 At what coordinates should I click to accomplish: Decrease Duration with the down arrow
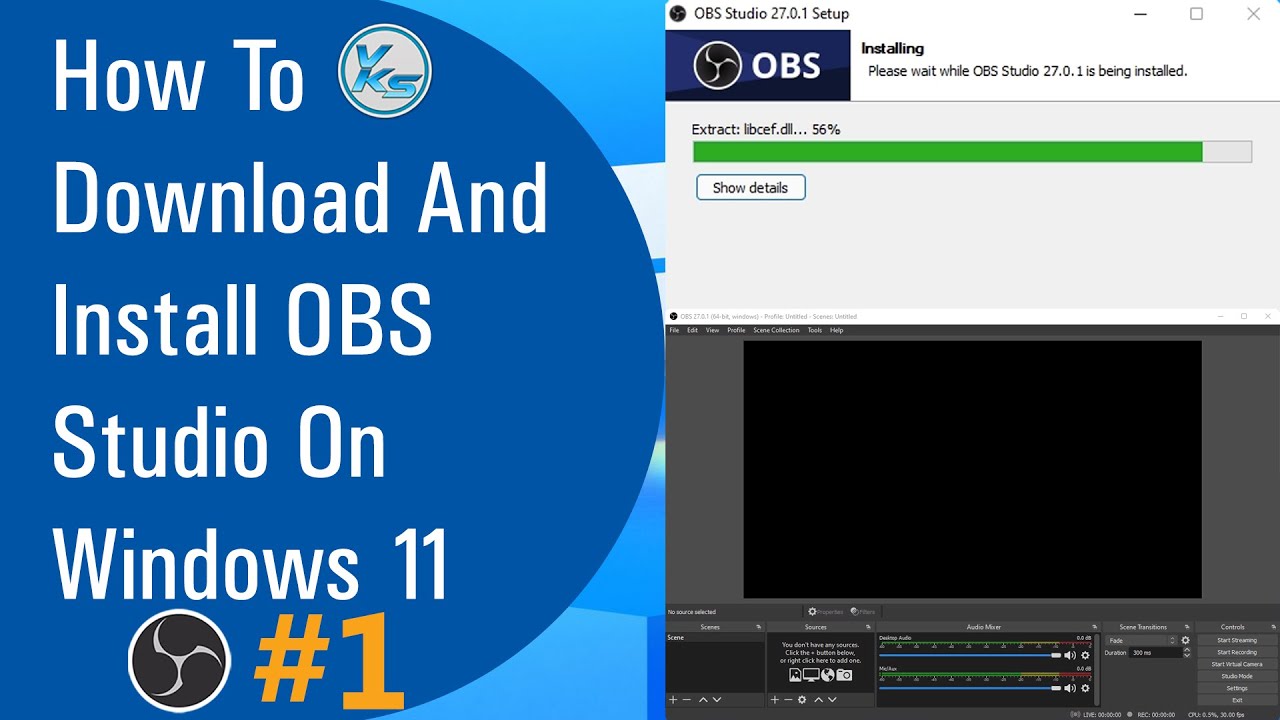click(x=1187, y=656)
